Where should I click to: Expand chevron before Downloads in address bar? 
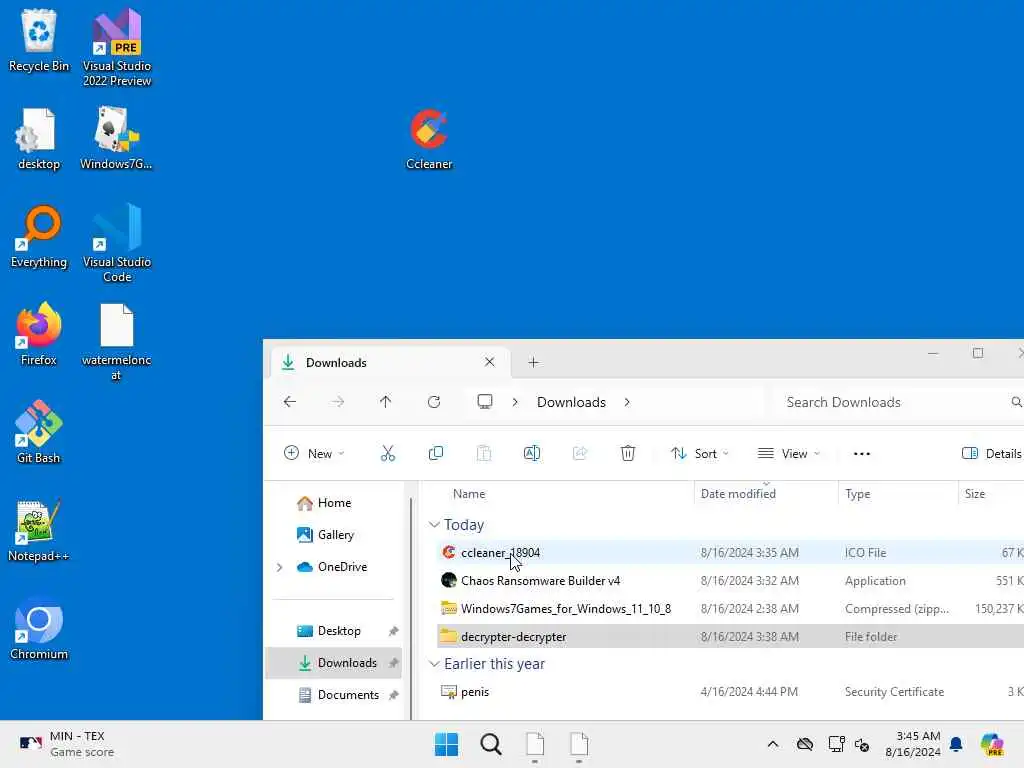click(515, 402)
